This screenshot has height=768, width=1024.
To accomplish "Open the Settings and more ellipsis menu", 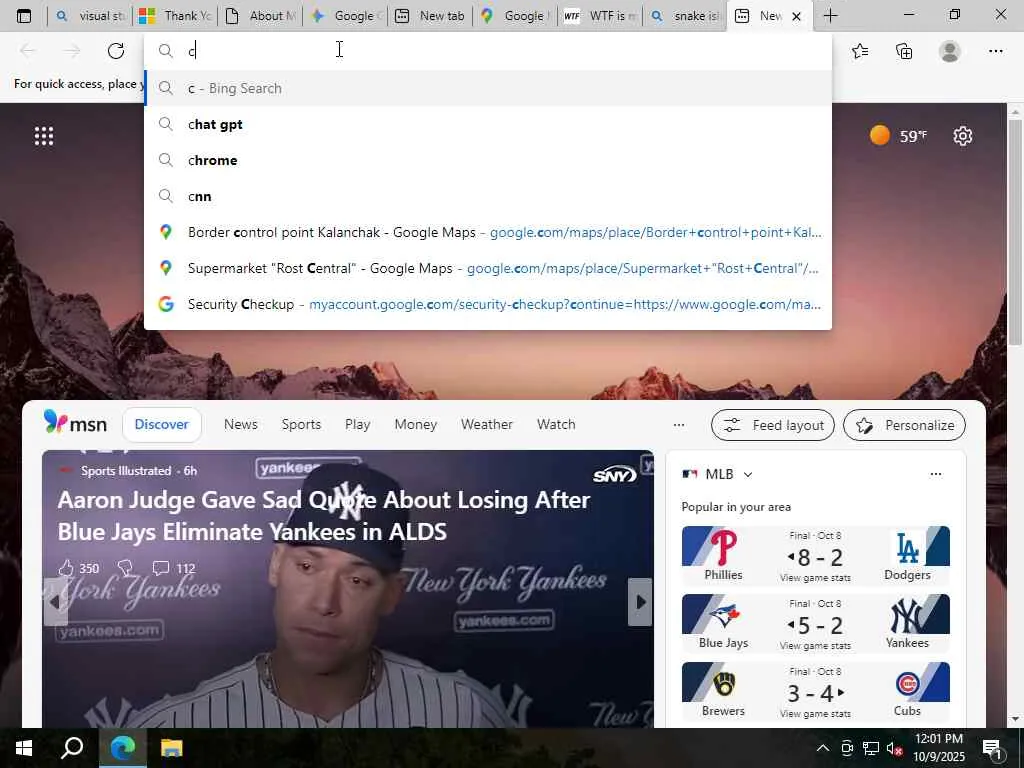I will tap(995, 50).
